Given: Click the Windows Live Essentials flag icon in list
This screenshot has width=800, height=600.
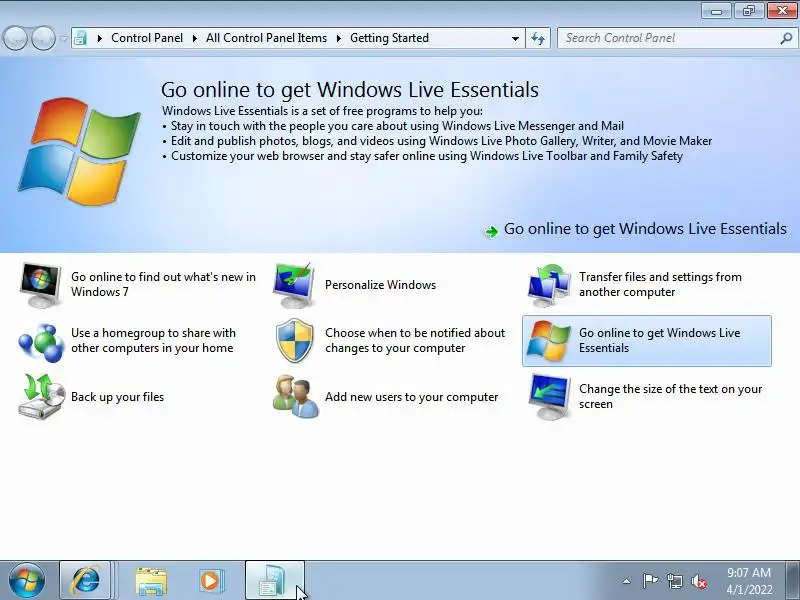Looking at the screenshot, I should (548, 341).
